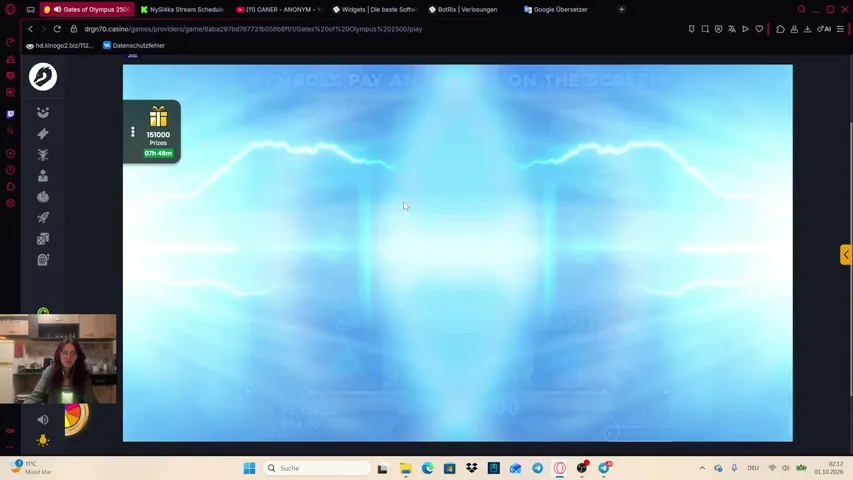Open browser tab search magnifier
The height and width of the screenshot is (480, 853).
[801, 9]
